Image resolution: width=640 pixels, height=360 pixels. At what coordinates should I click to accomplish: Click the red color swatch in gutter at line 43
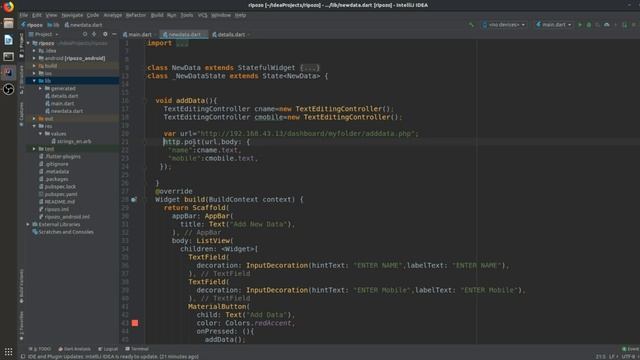click(135, 323)
